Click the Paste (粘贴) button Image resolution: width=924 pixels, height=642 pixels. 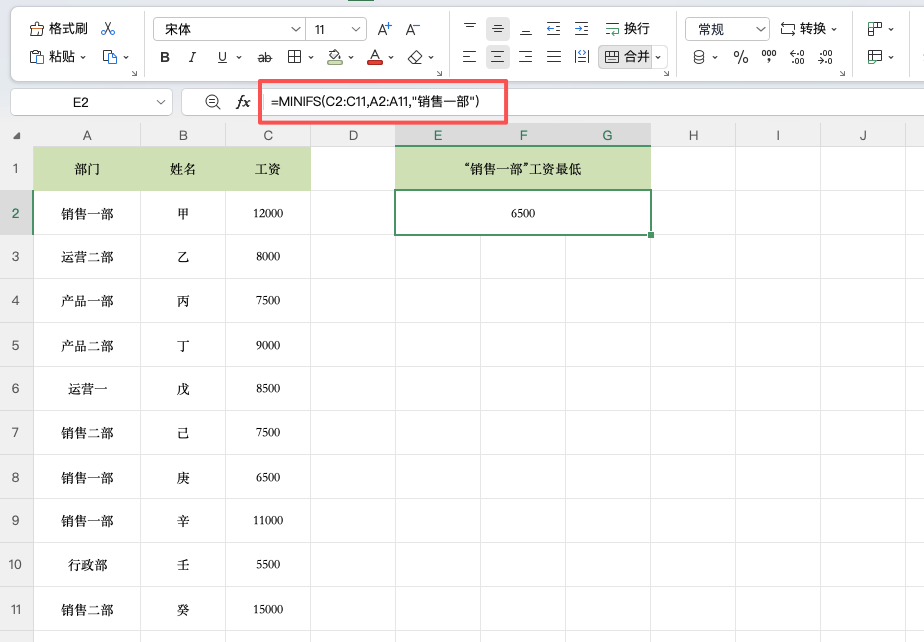point(52,57)
